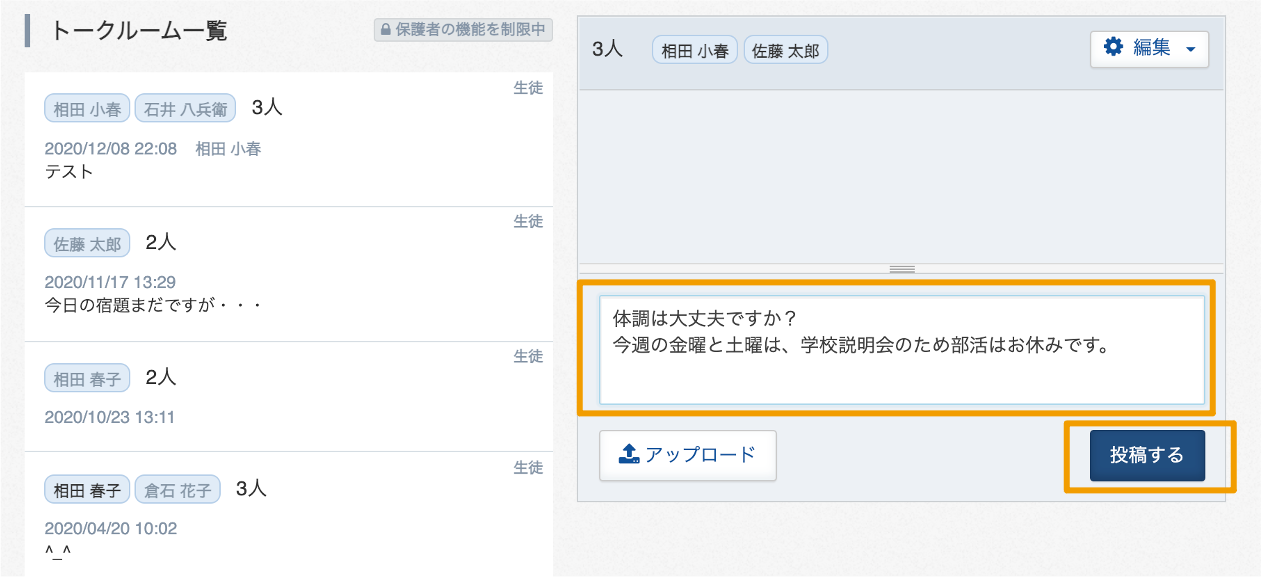Click the 保護者の機能を制限中 badge
This screenshot has height=577, width=1262.
tap(463, 30)
